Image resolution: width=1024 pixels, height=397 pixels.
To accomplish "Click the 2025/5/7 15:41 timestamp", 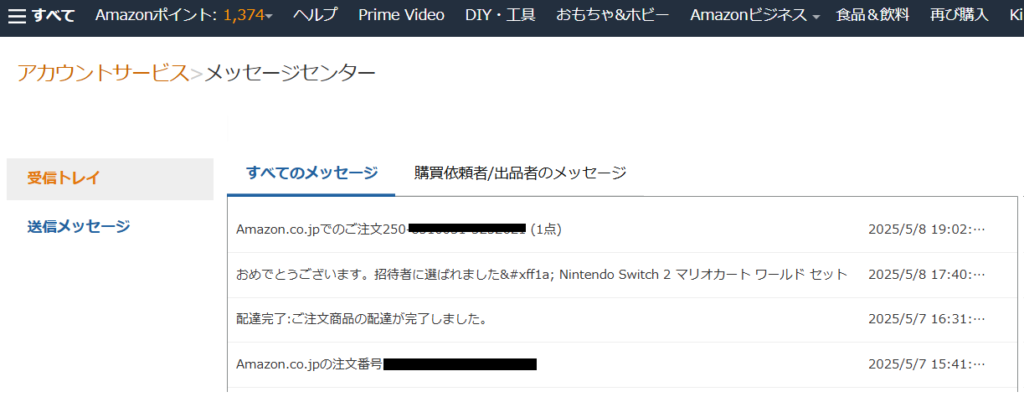I will [927, 364].
